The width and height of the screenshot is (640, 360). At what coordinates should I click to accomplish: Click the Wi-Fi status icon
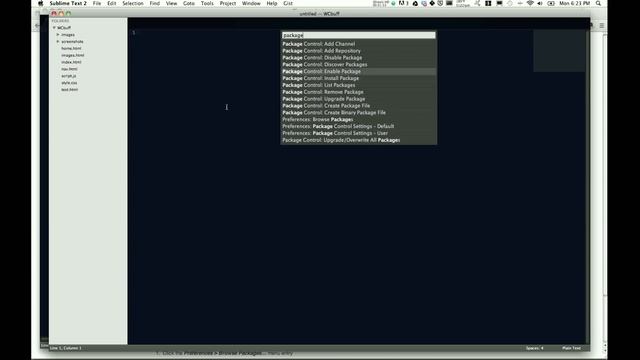point(530,3)
